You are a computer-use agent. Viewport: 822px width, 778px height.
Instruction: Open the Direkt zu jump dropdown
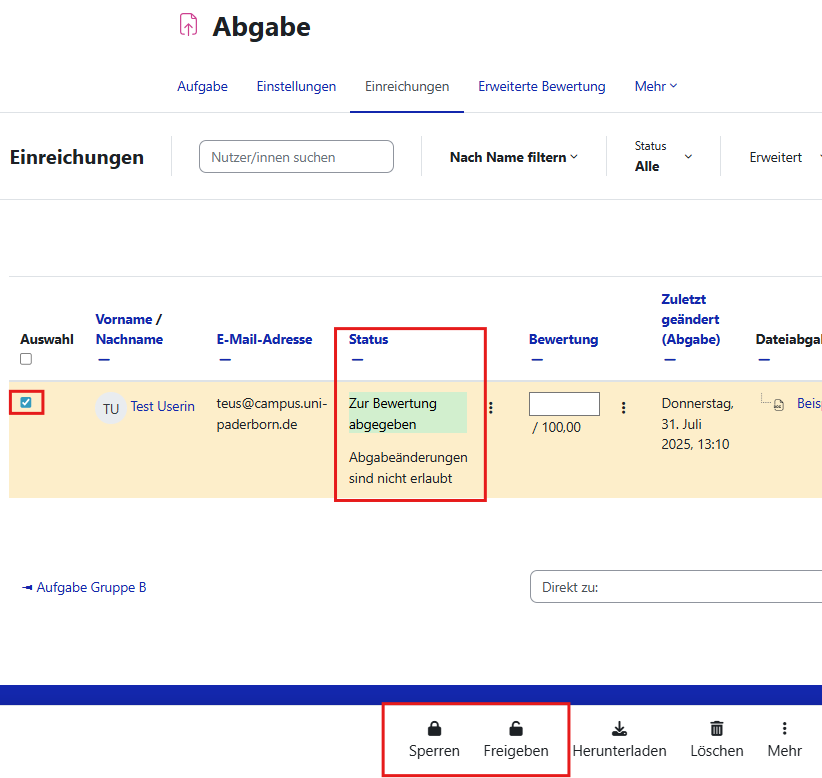675,587
